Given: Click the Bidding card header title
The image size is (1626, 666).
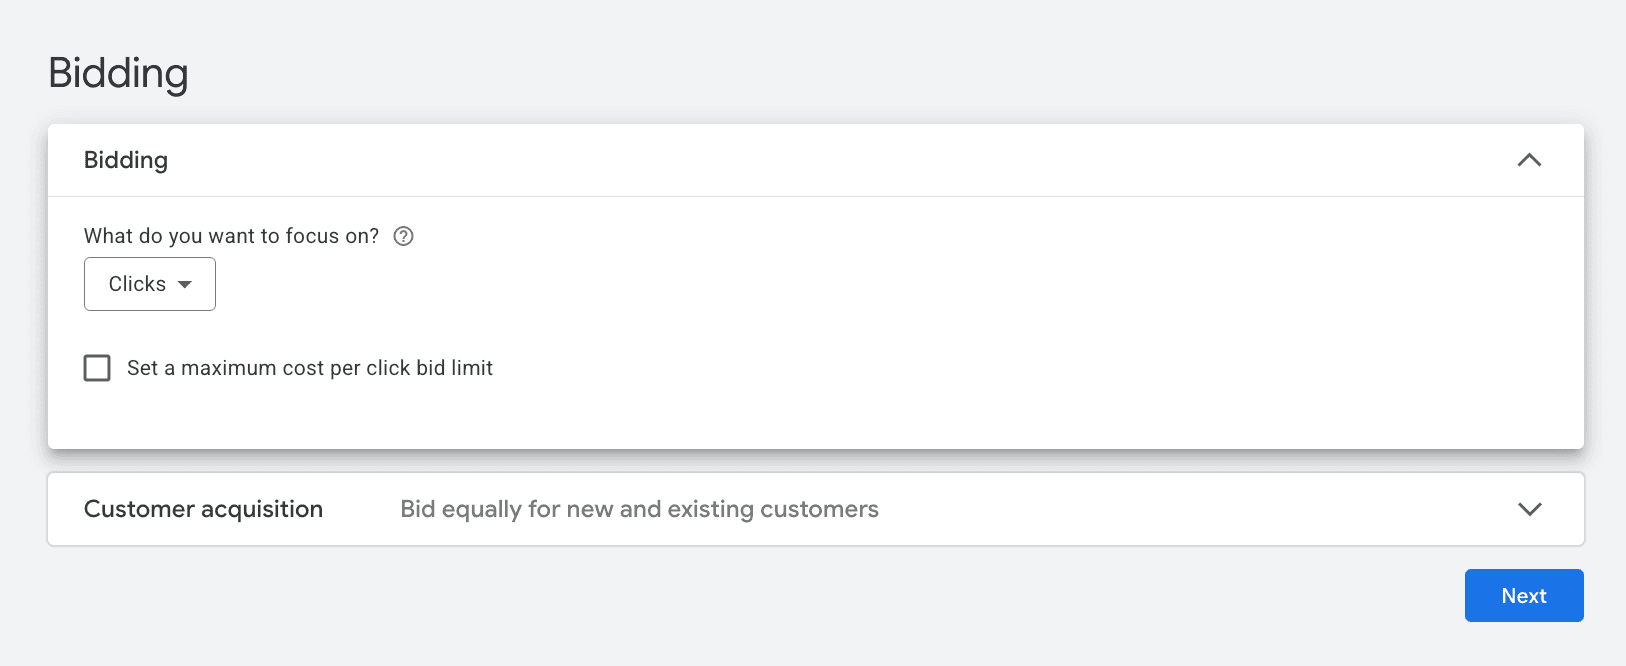Looking at the screenshot, I should pos(126,160).
